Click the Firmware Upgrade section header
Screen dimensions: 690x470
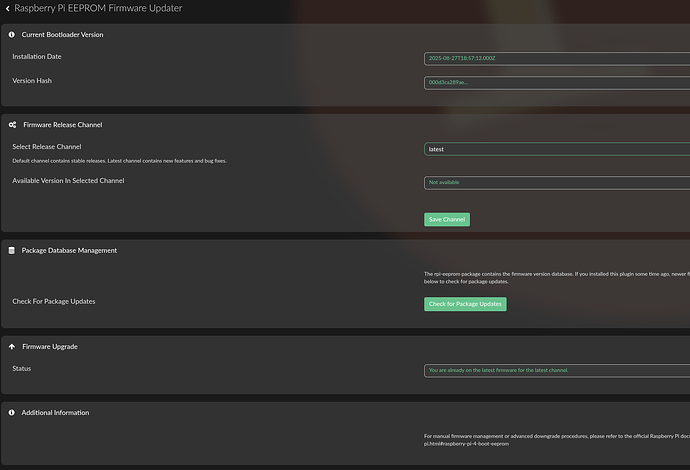50,347
